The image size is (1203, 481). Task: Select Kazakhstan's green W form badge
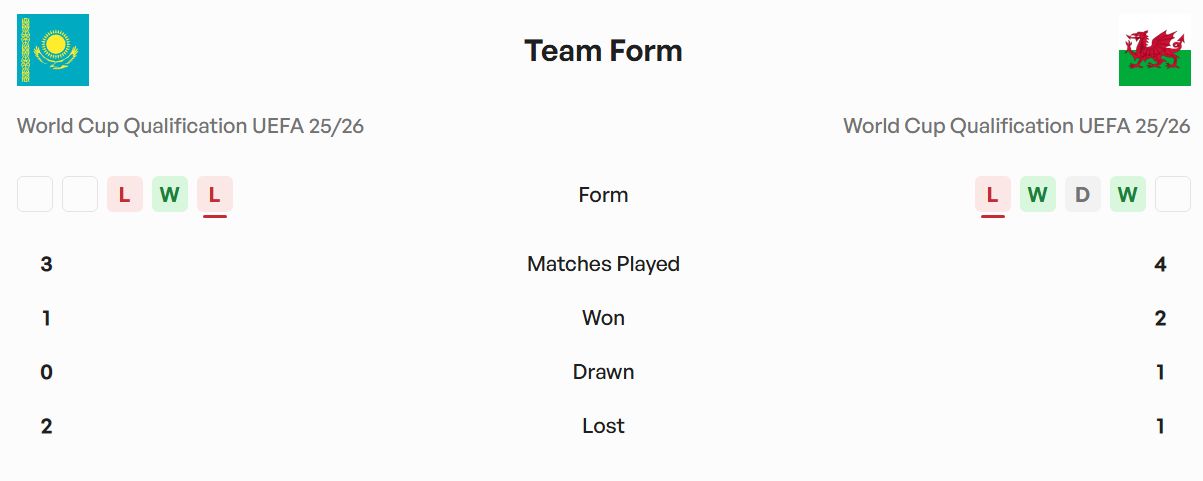[170, 194]
